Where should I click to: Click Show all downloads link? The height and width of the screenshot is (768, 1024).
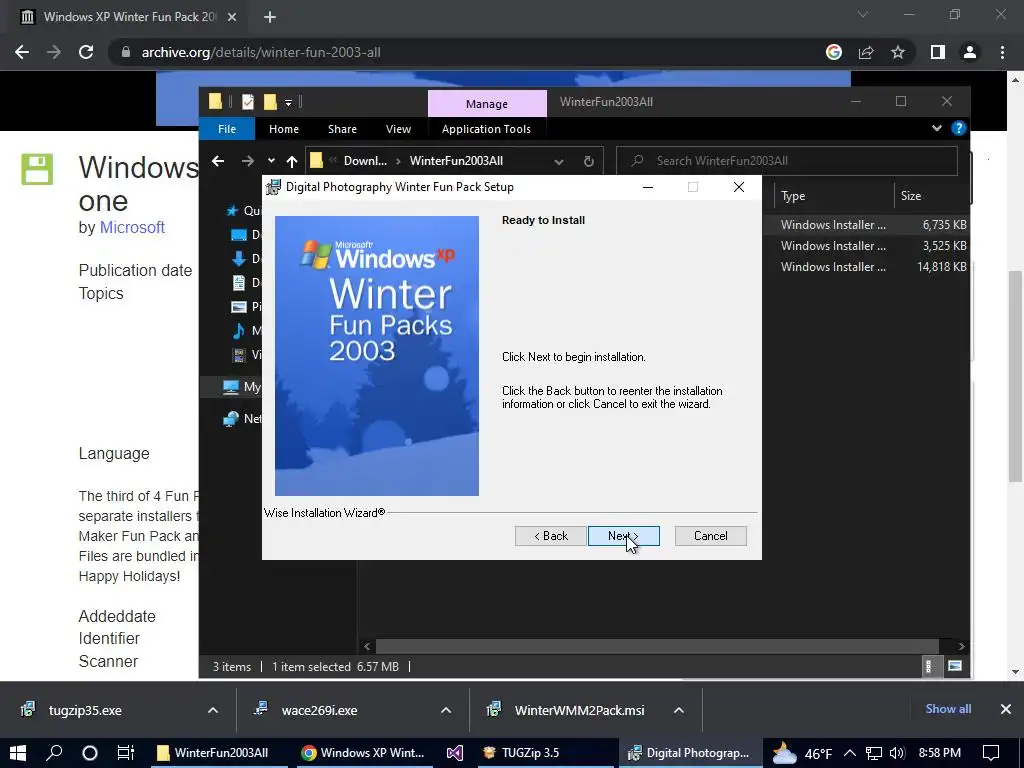click(x=948, y=709)
